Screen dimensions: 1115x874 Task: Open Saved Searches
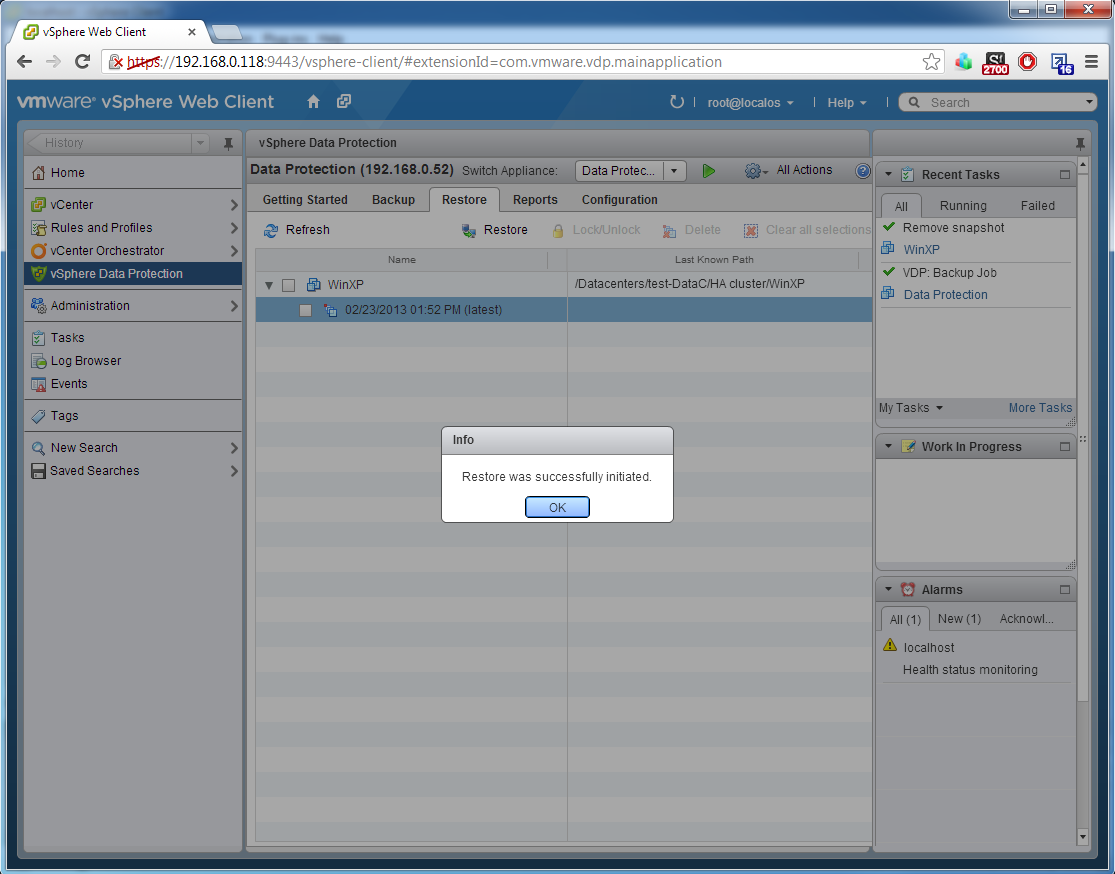coord(133,471)
